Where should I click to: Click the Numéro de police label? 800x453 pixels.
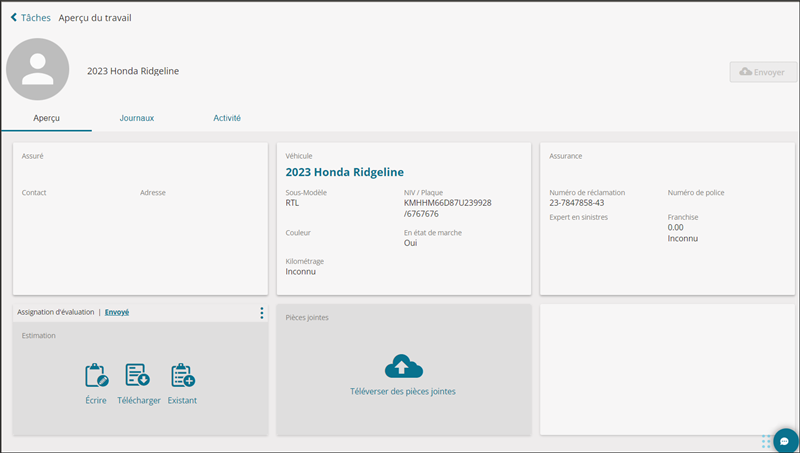696,193
